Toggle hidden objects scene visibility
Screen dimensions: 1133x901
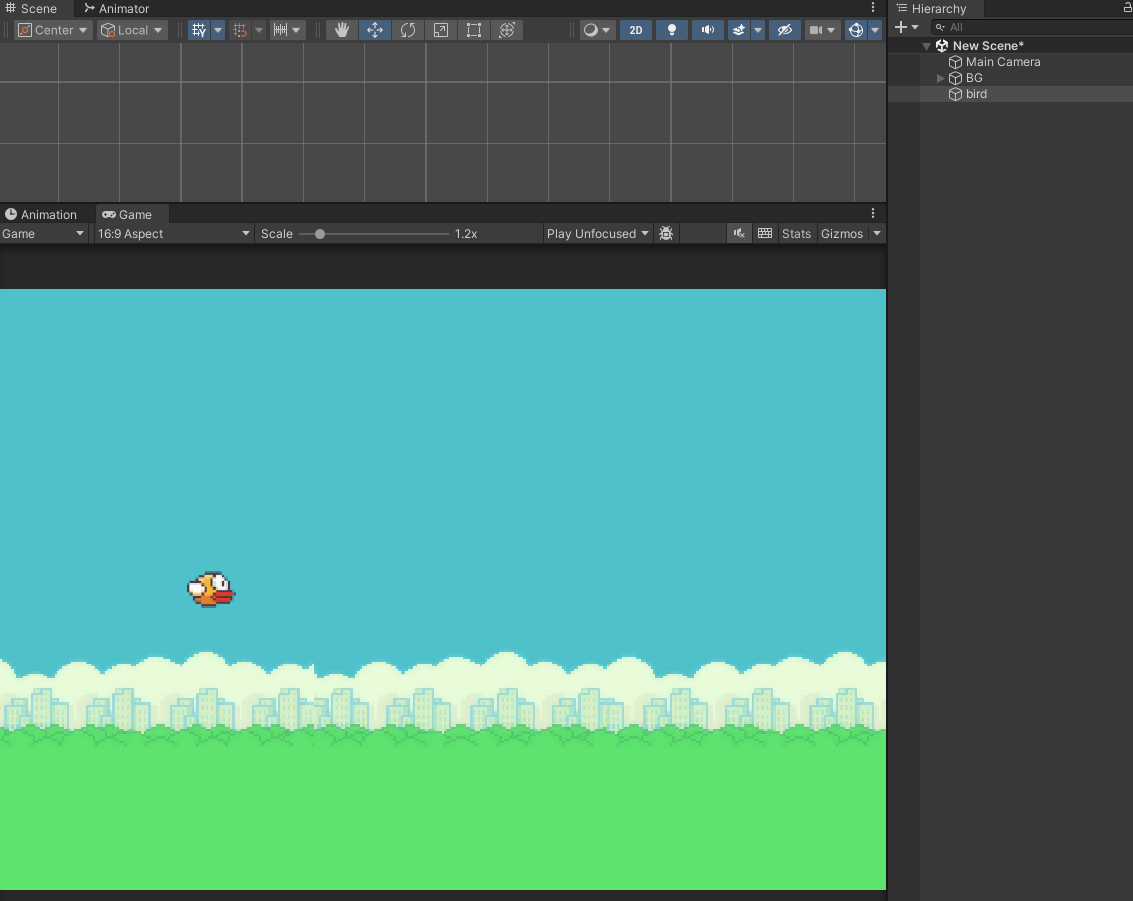pyautogui.click(x=785, y=30)
